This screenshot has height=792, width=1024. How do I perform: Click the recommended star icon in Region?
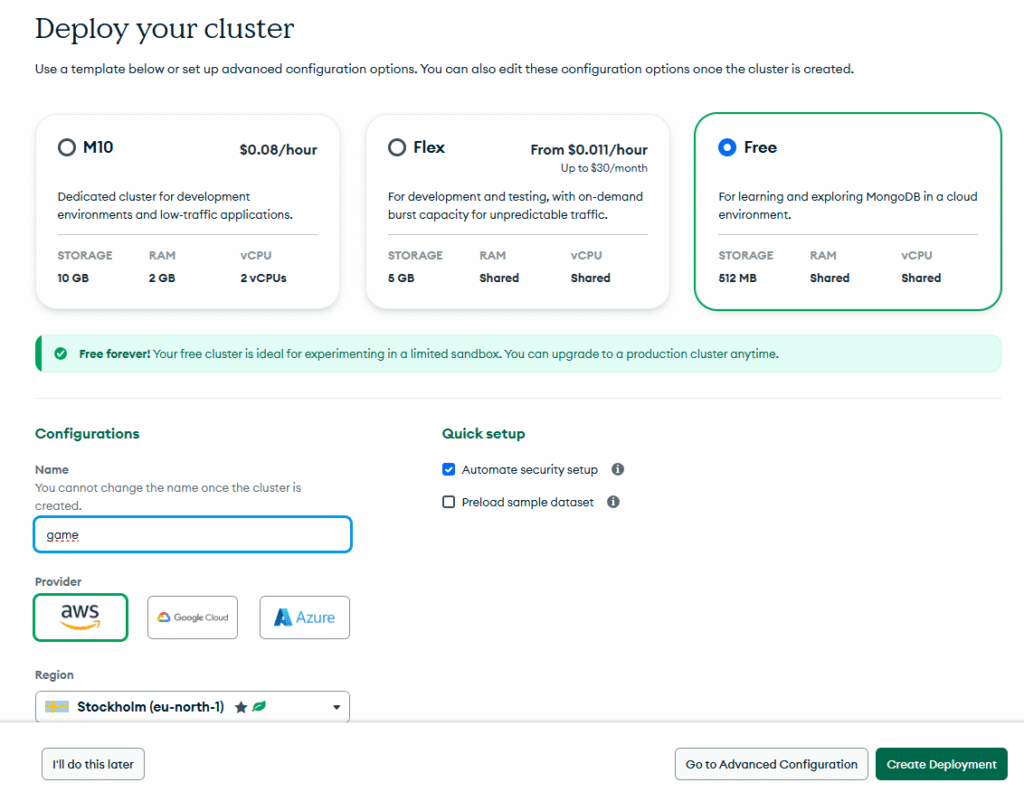241,707
